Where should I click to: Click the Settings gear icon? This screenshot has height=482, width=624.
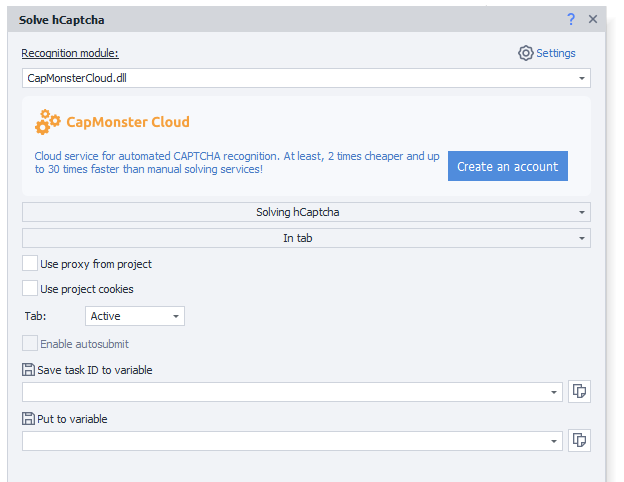coord(525,53)
